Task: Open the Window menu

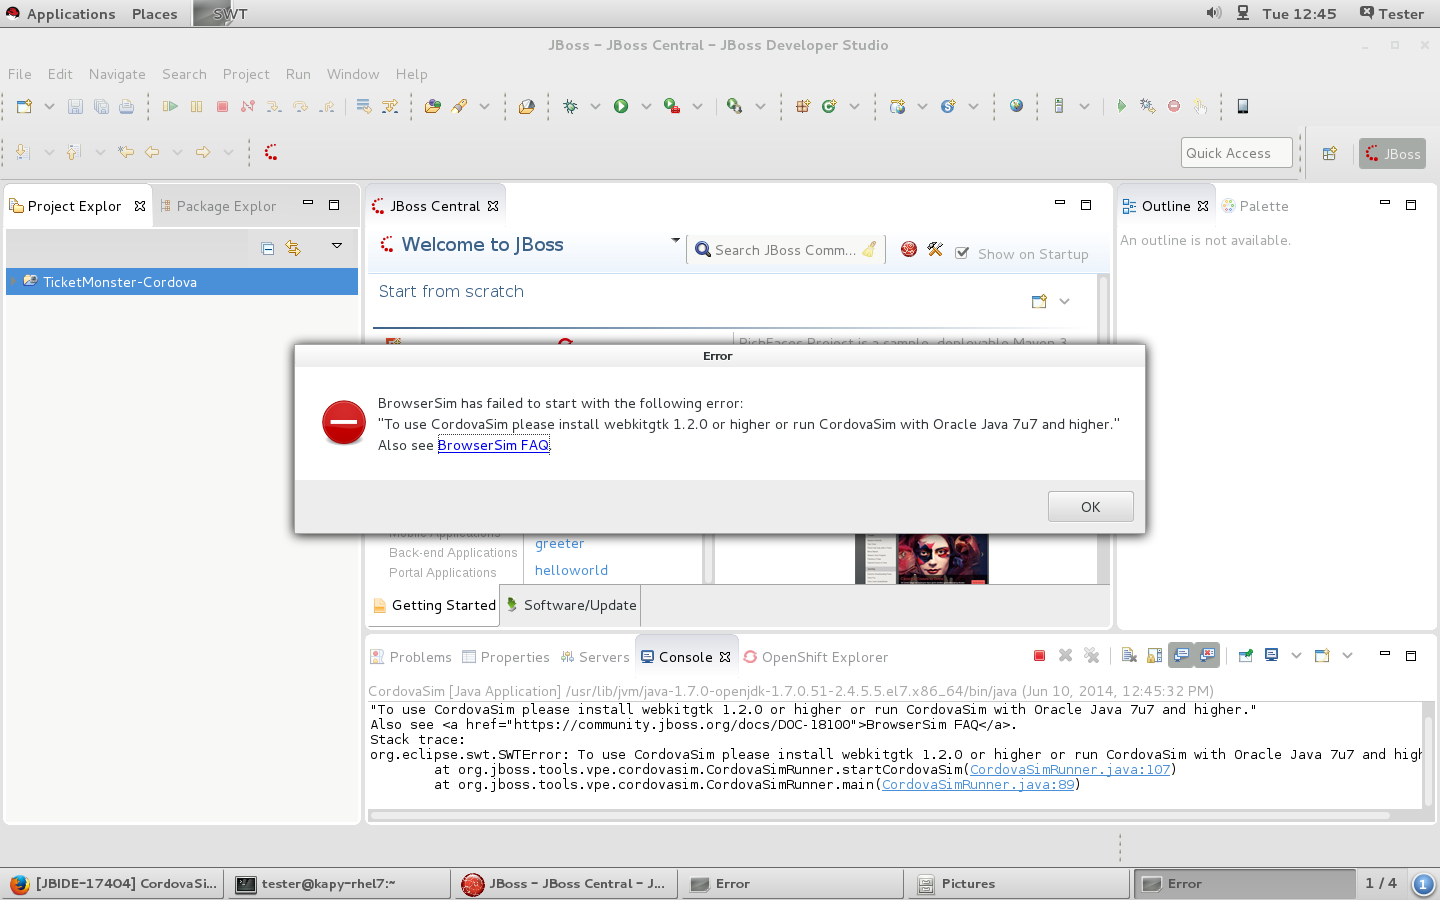Action: tap(353, 74)
